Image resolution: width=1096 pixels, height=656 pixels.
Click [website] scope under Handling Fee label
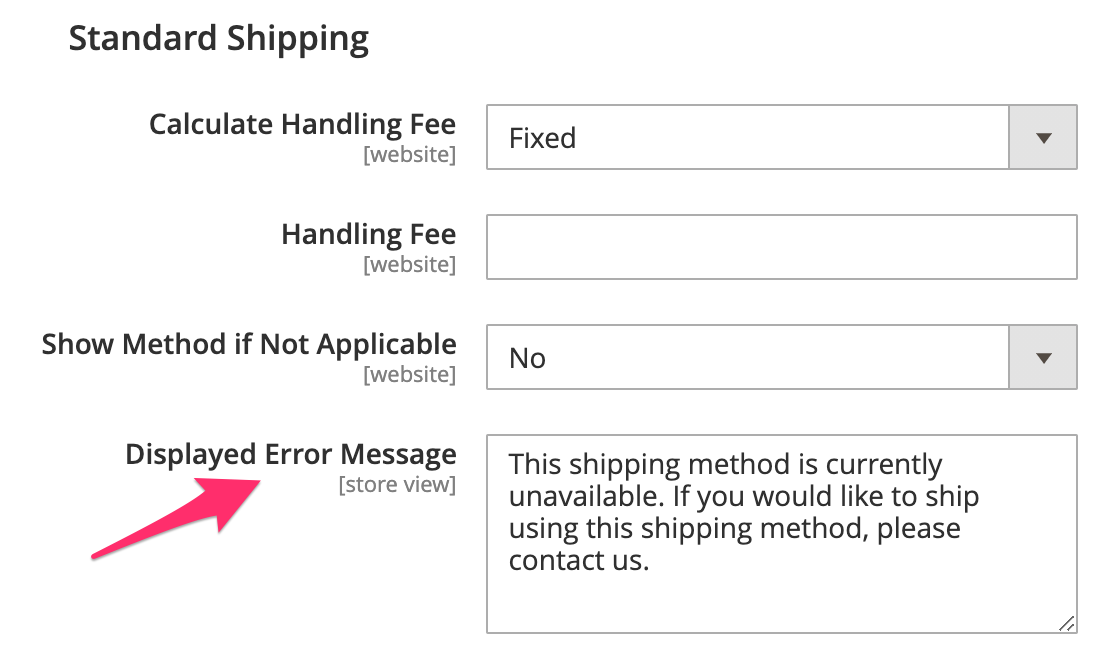click(x=409, y=265)
